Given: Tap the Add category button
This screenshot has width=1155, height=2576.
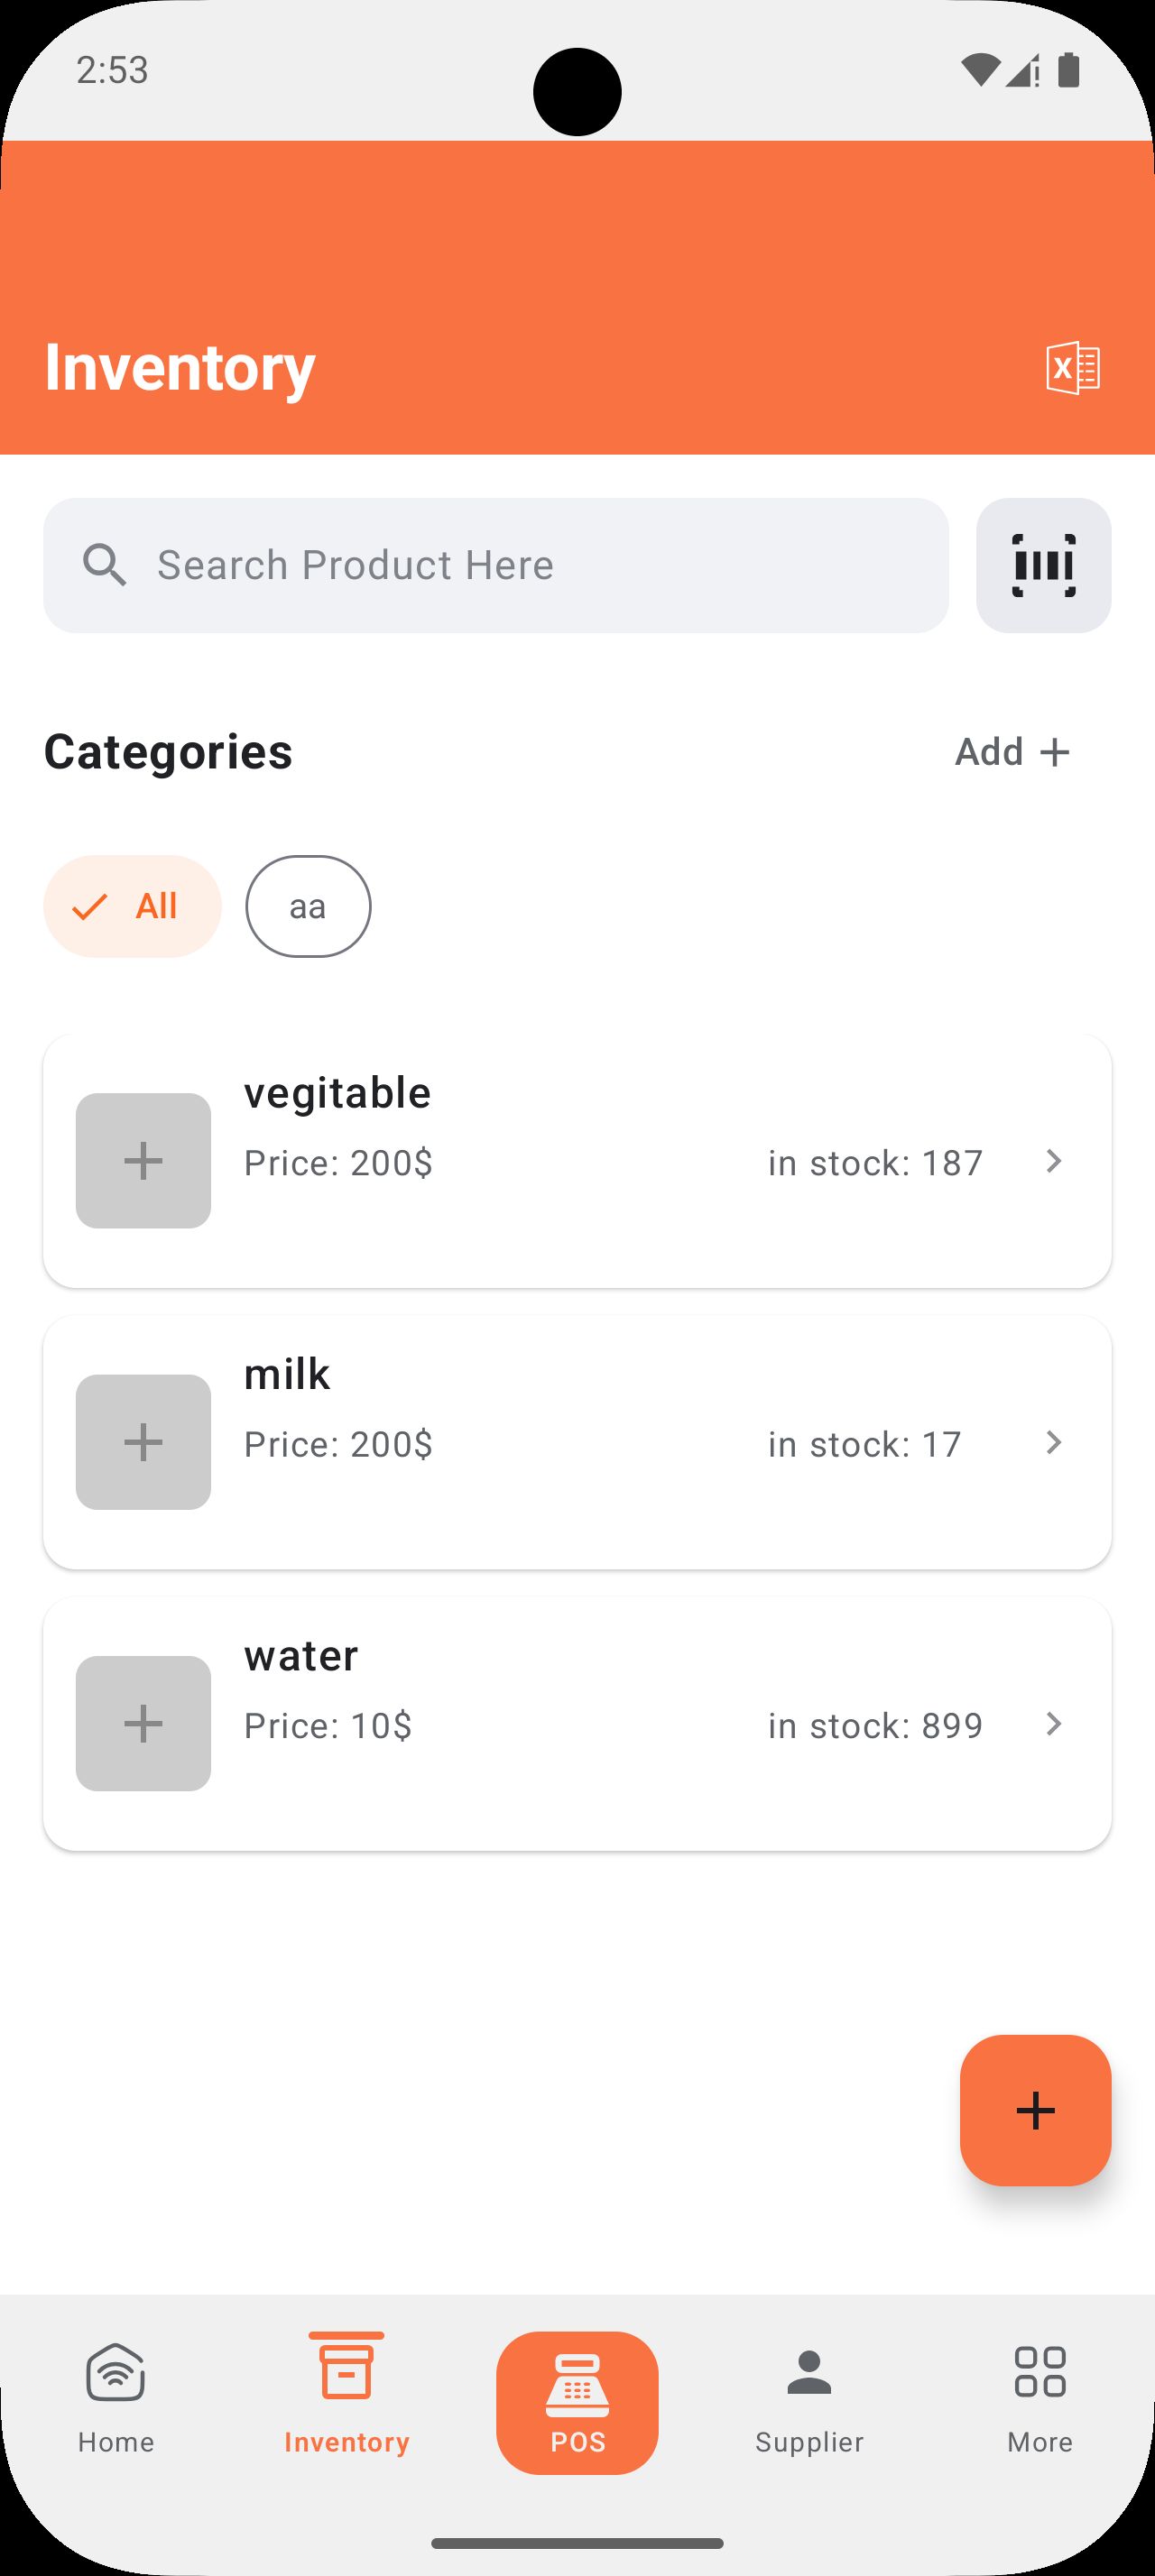Looking at the screenshot, I should [x=1012, y=752].
